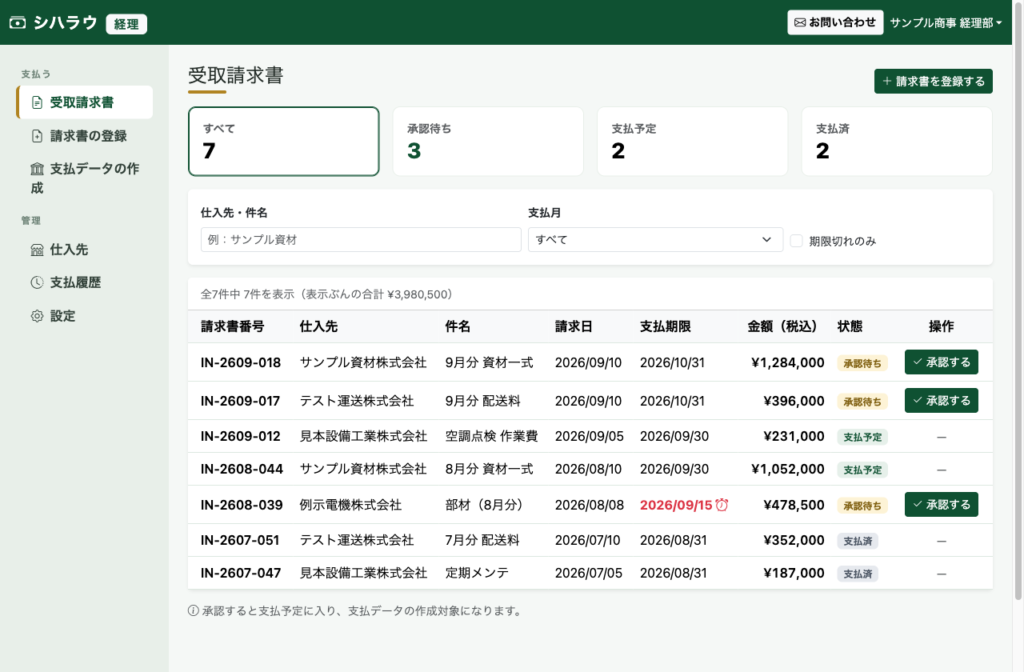The height and width of the screenshot is (672, 1024).
Task: Select the 承認待ち summary tab
Action: tap(488, 141)
